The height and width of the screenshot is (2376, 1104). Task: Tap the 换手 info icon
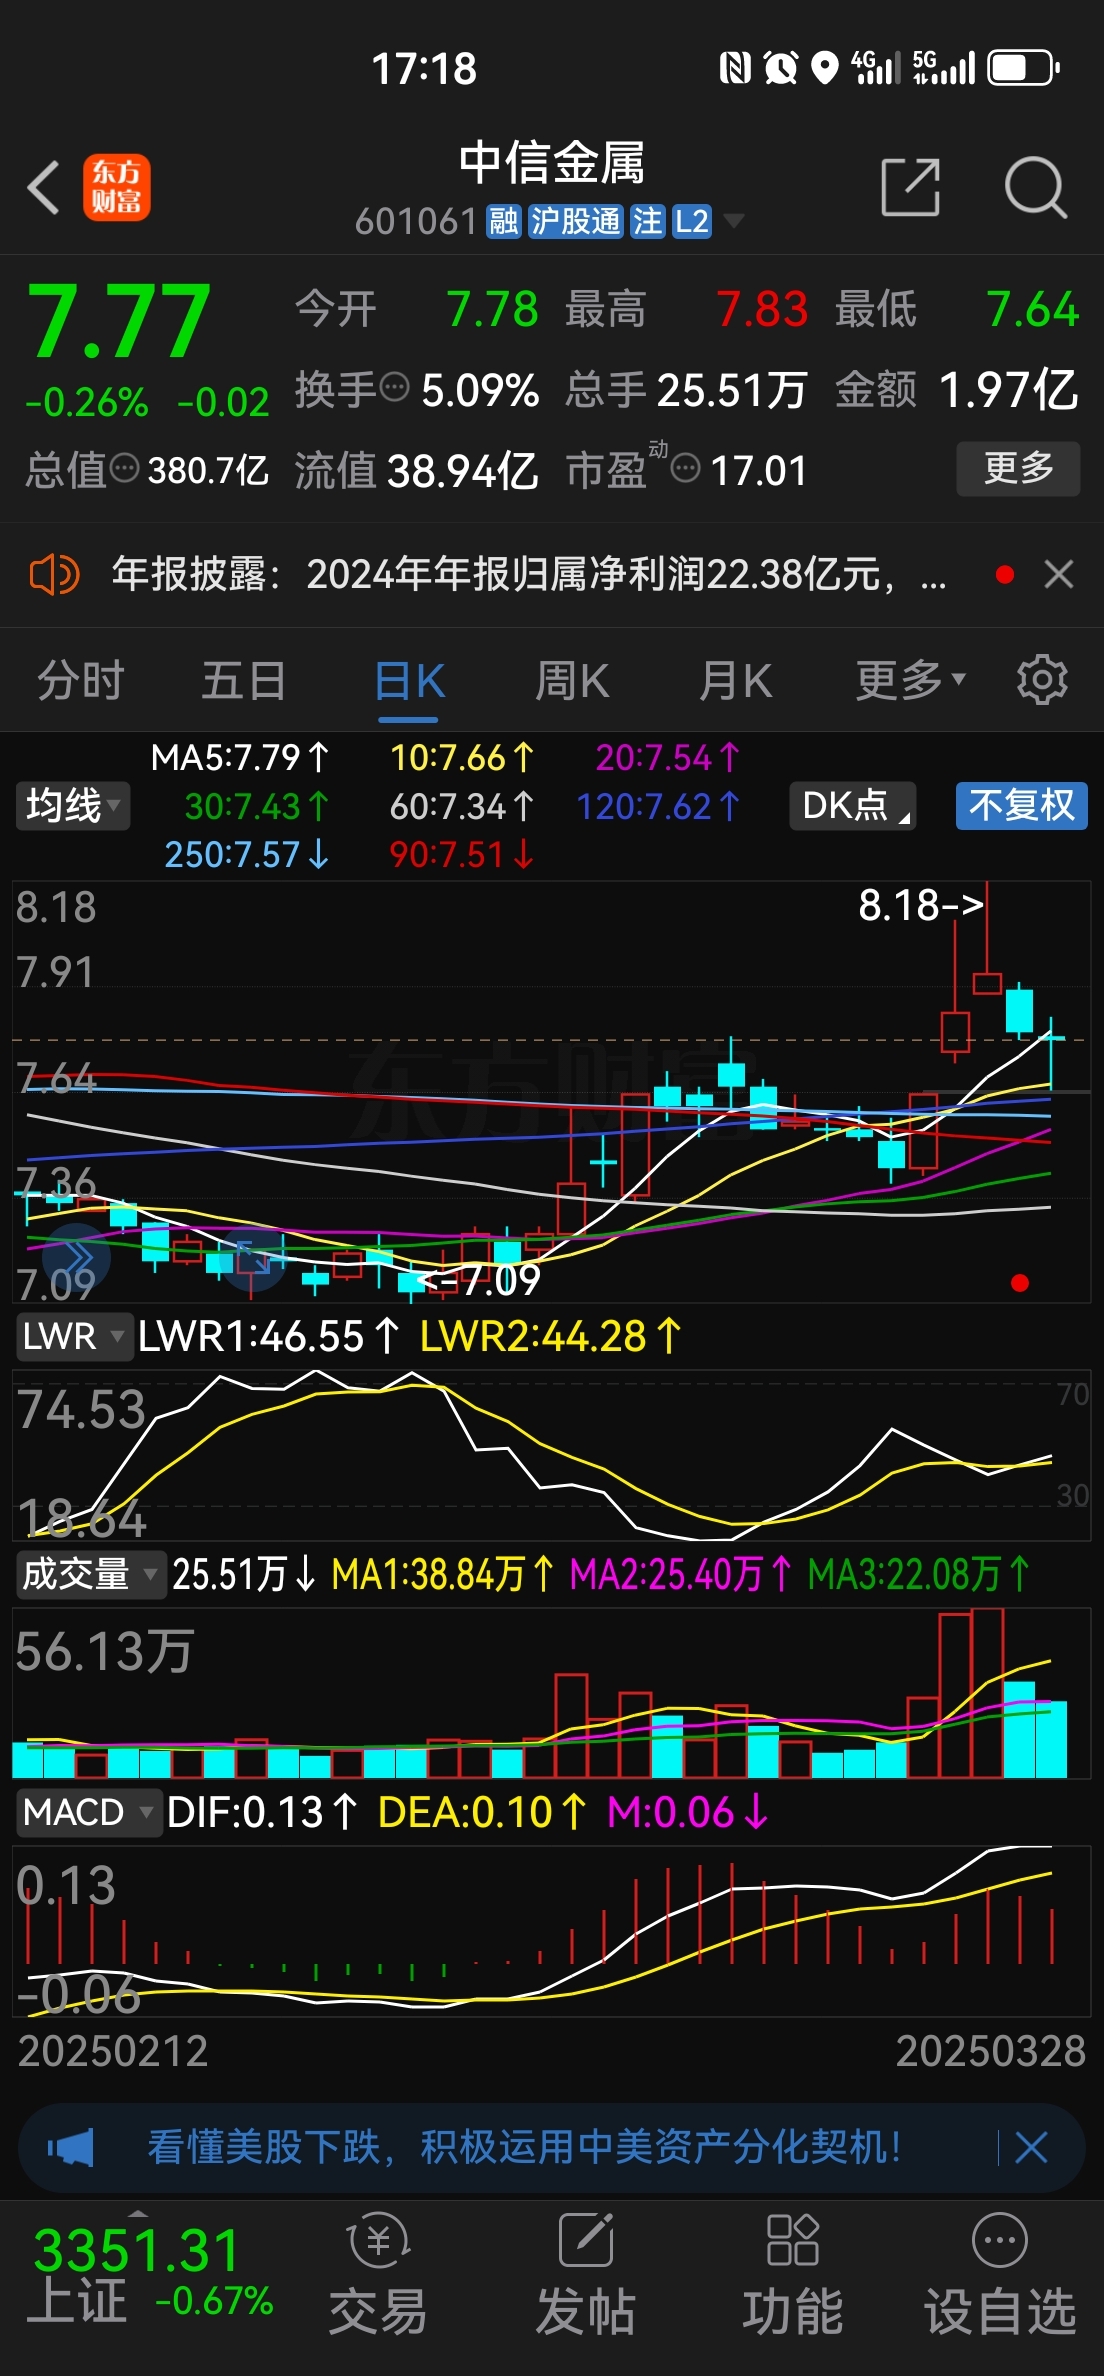pos(395,386)
